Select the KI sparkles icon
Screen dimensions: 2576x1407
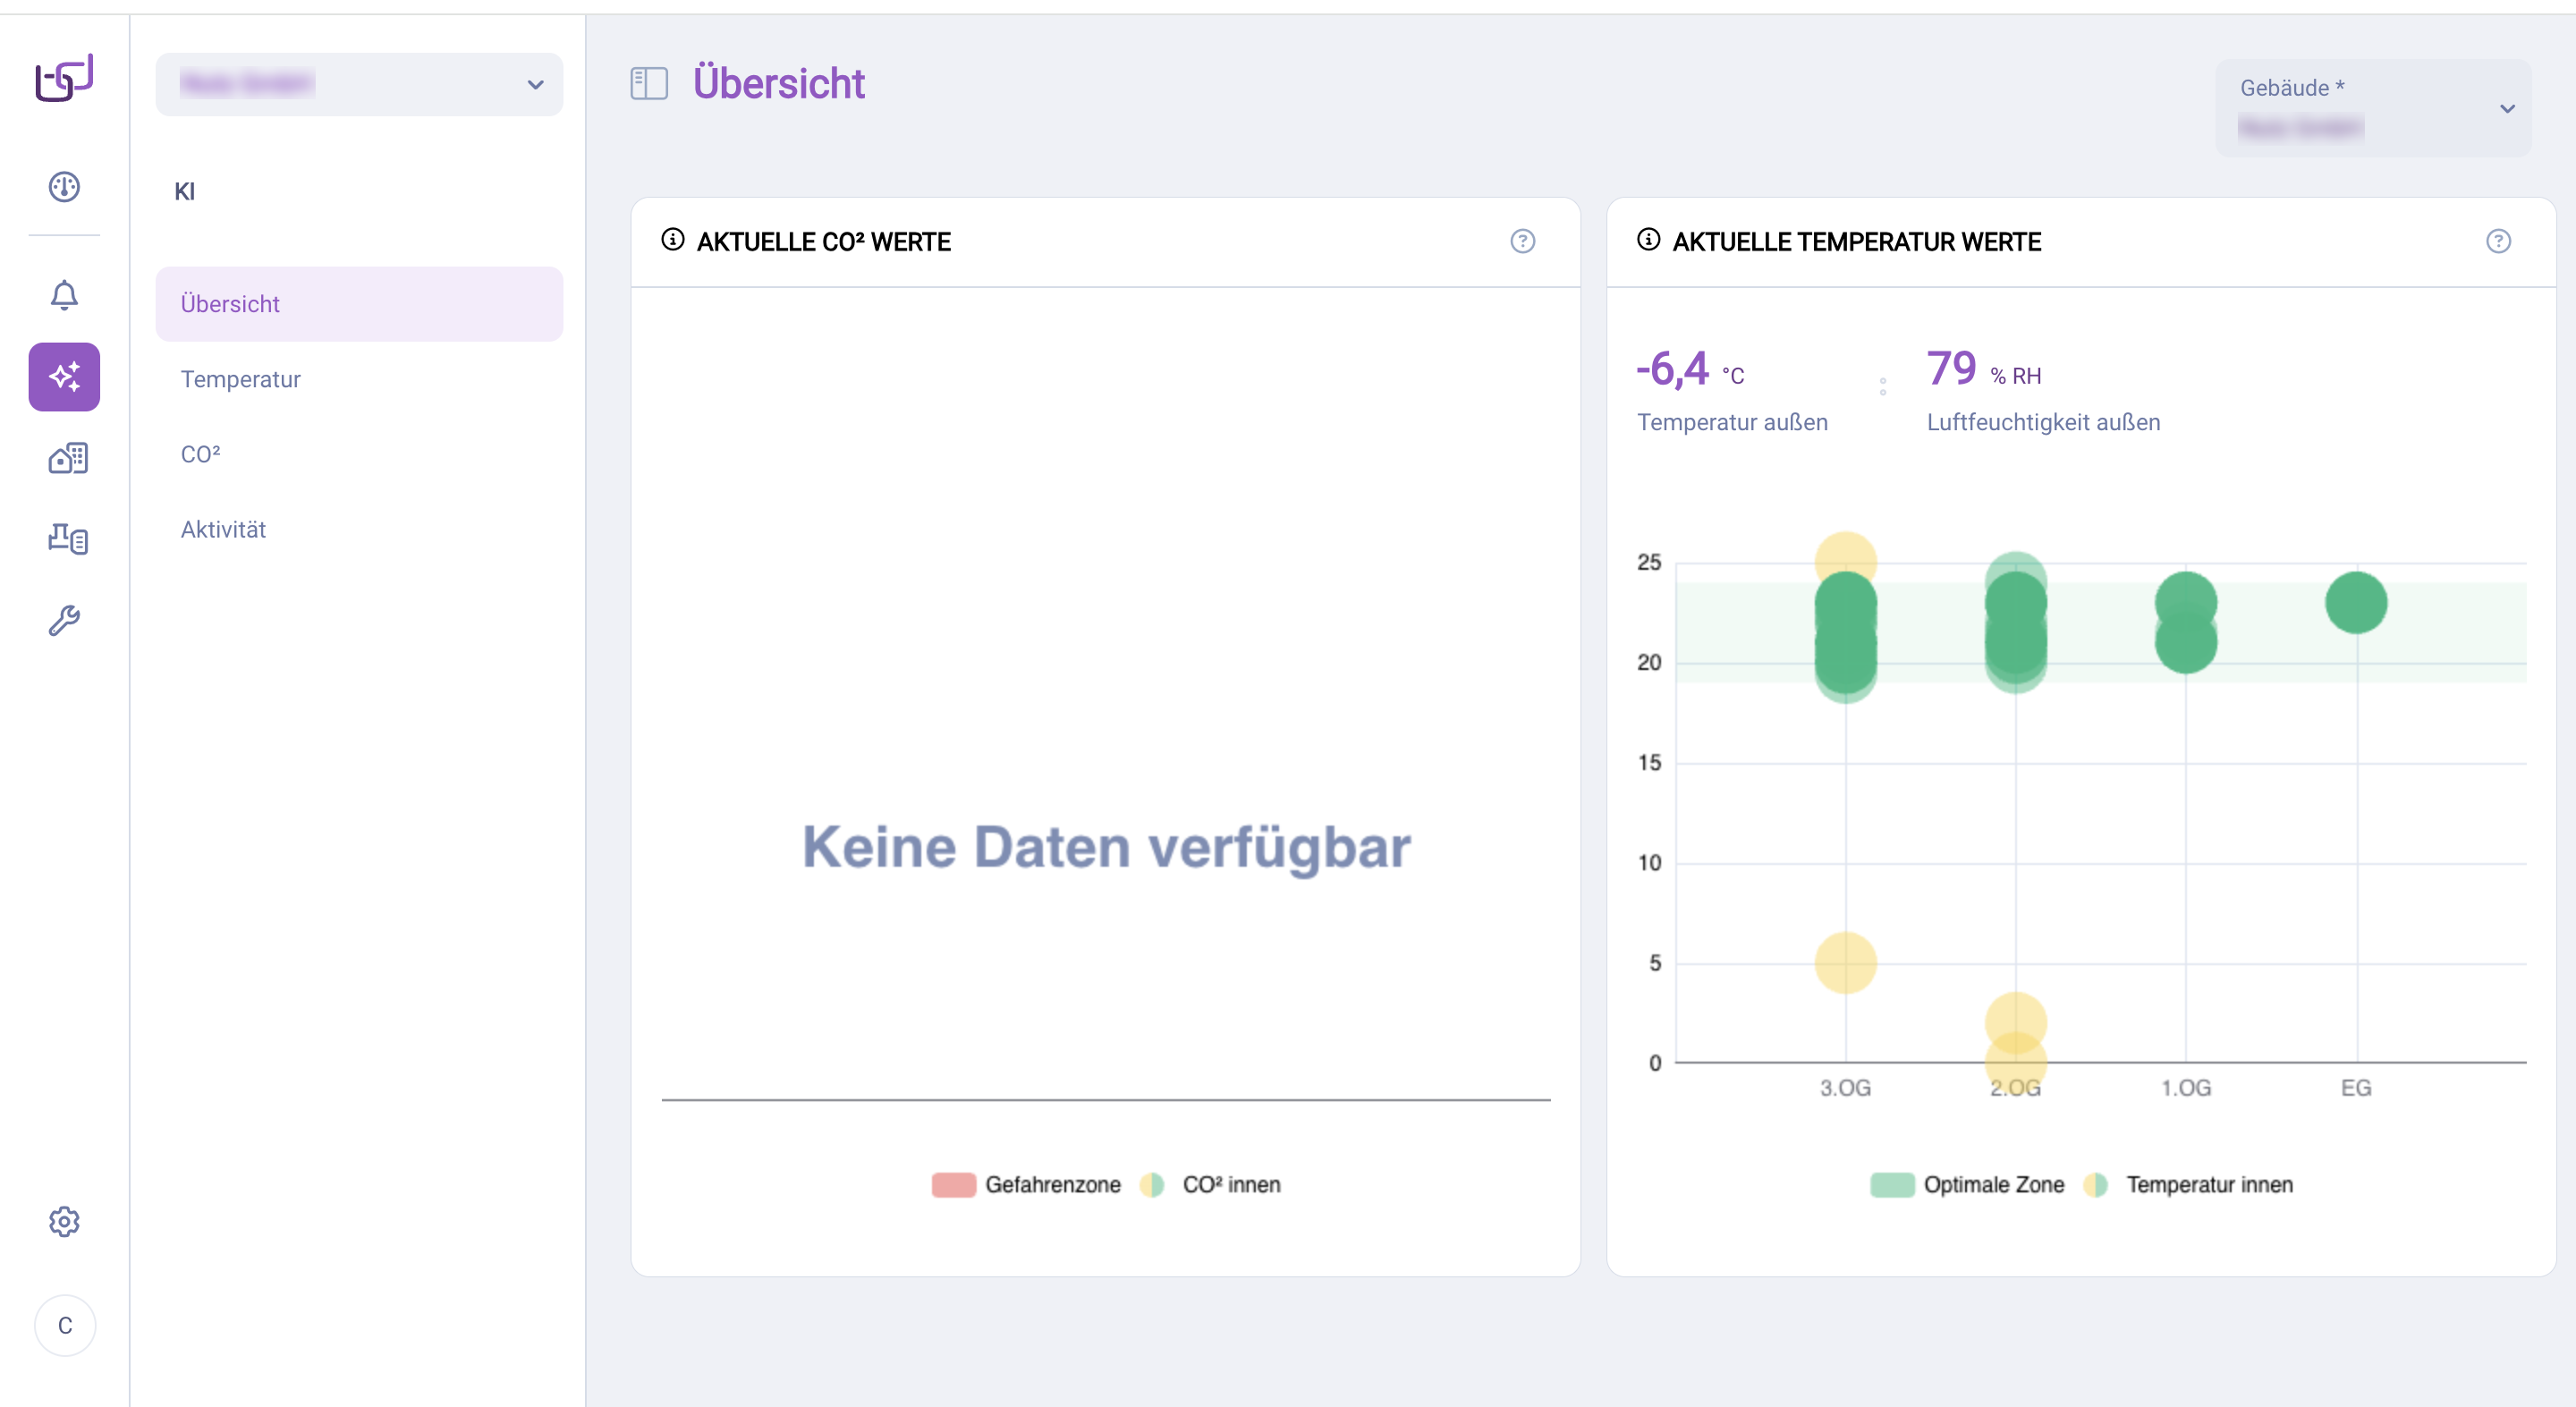(64, 377)
